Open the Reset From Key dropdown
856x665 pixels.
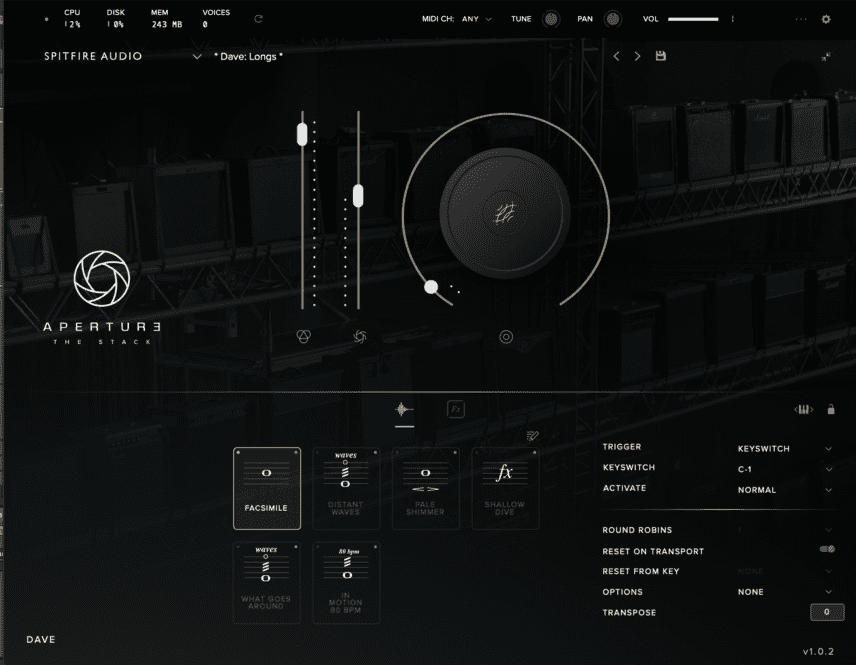click(784, 572)
